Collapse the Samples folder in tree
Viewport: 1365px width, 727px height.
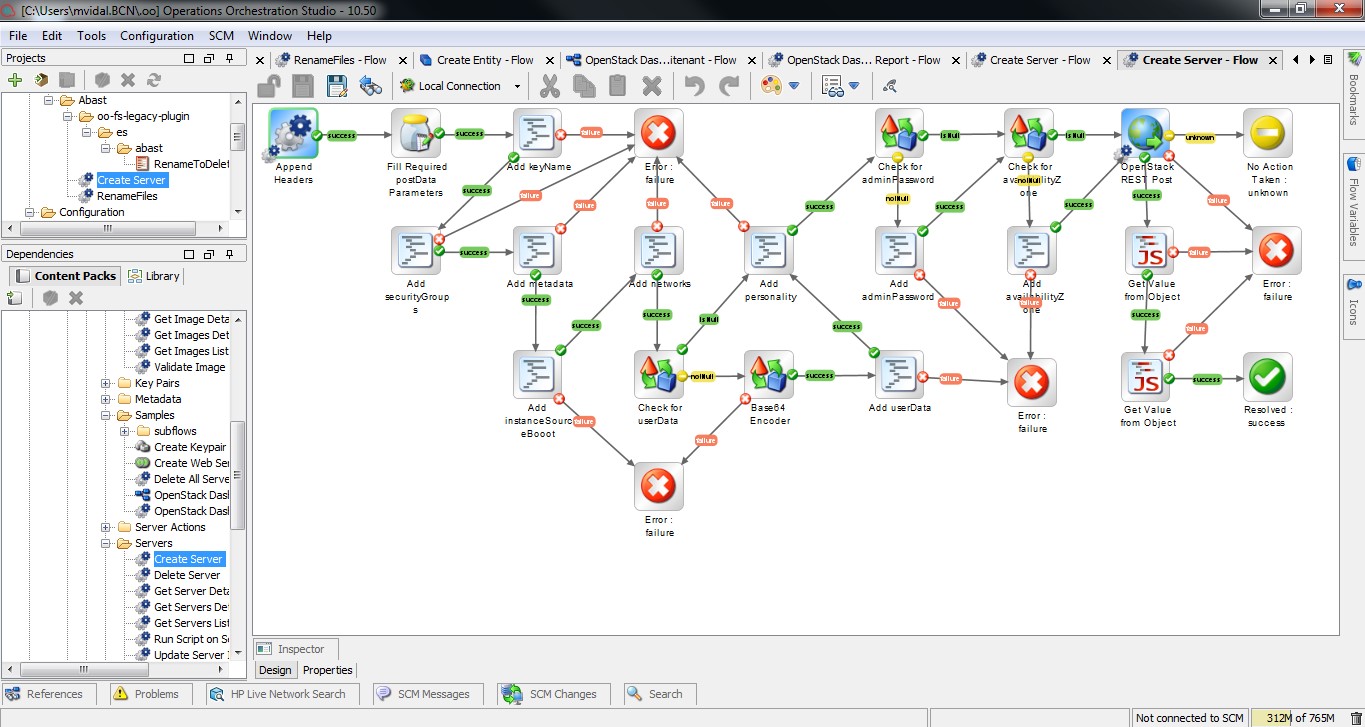click(x=106, y=415)
